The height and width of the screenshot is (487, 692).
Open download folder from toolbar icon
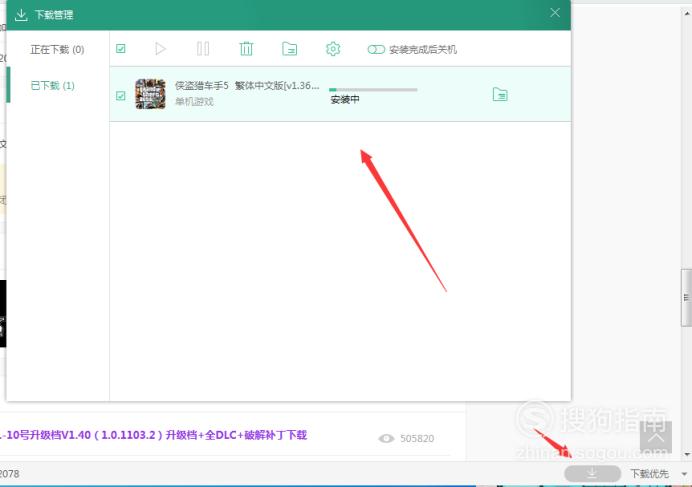[x=290, y=49]
